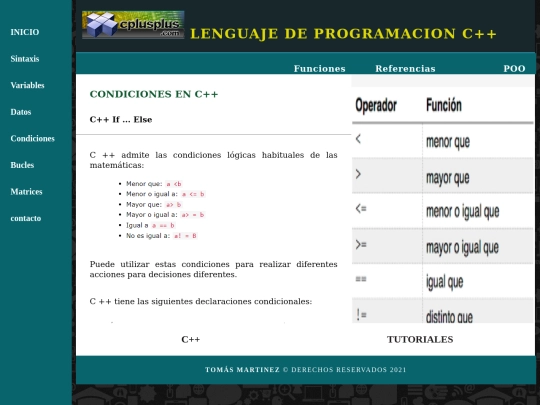
Task: Click the CONDICIONES EN C++ heading
Action: click(154, 94)
